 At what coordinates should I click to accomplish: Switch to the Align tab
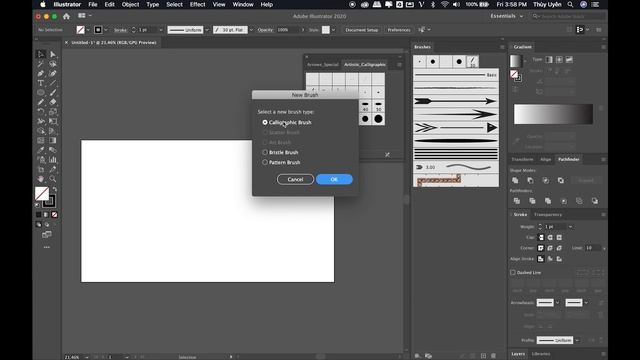click(545, 159)
